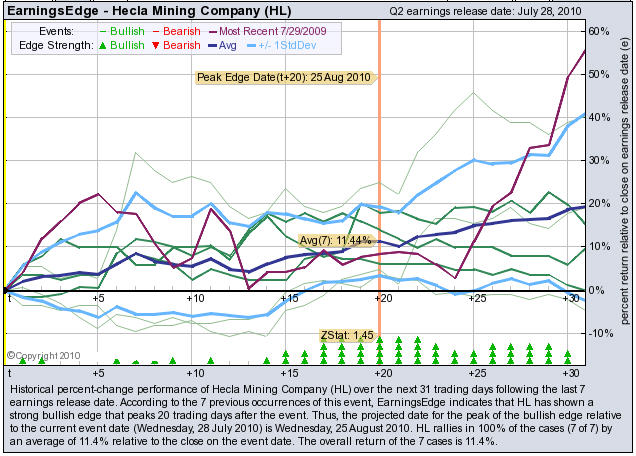636x456 pixels.
Task: Click the 50% y-axis label
Action: click(x=599, y=74)
